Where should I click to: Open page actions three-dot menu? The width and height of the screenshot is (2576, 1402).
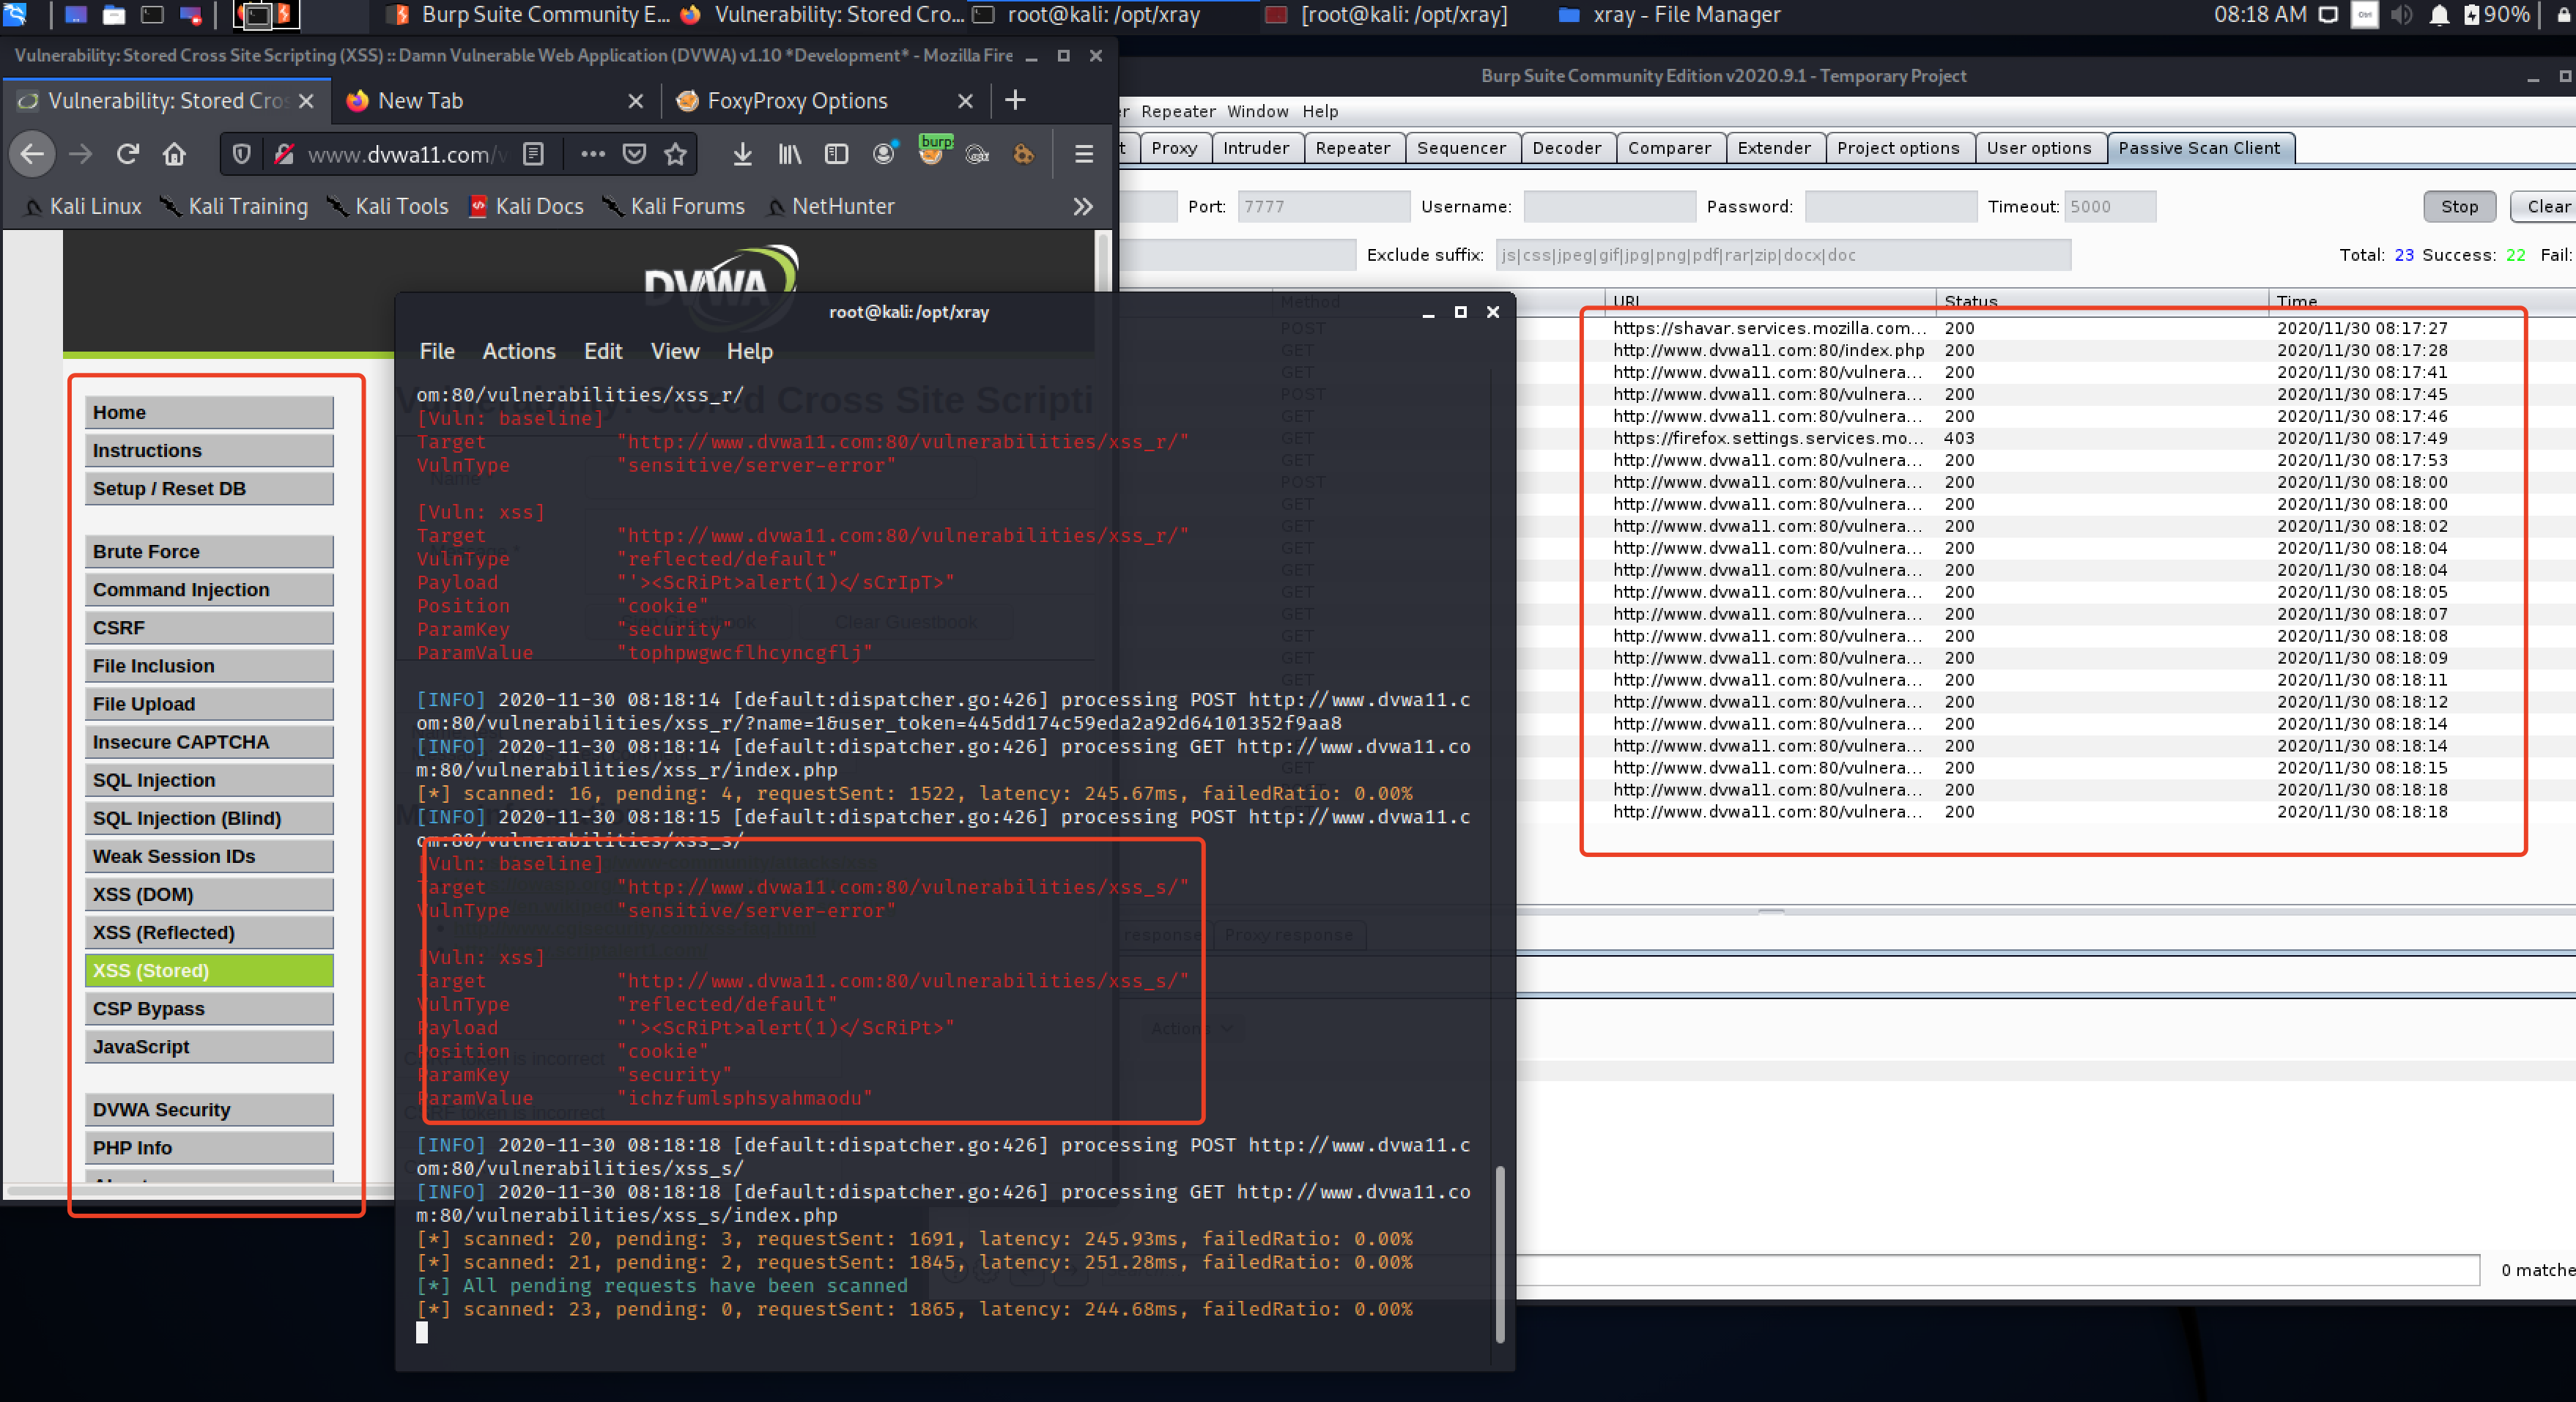[592, 154]
